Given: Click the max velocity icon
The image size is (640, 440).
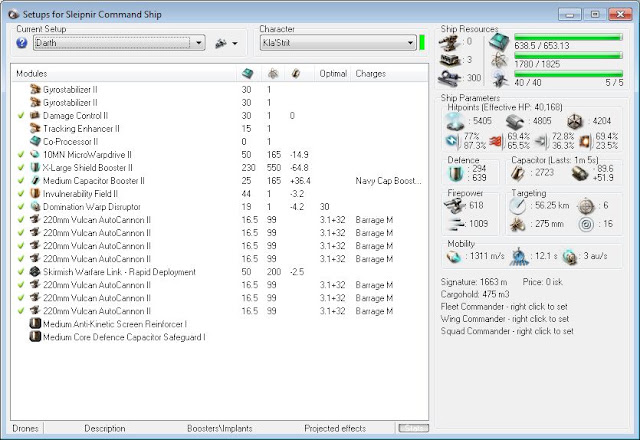Looking at the screenshot, I should pos(454,256).
